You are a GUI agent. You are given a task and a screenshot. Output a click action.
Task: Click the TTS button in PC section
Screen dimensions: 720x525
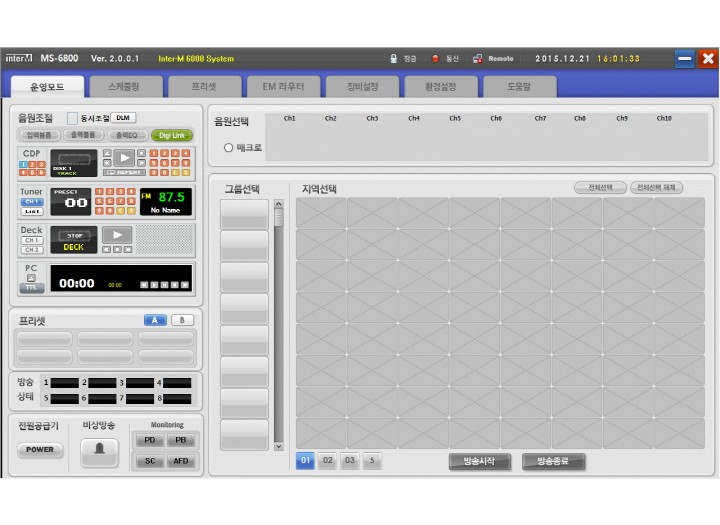[x=32, y=287]
